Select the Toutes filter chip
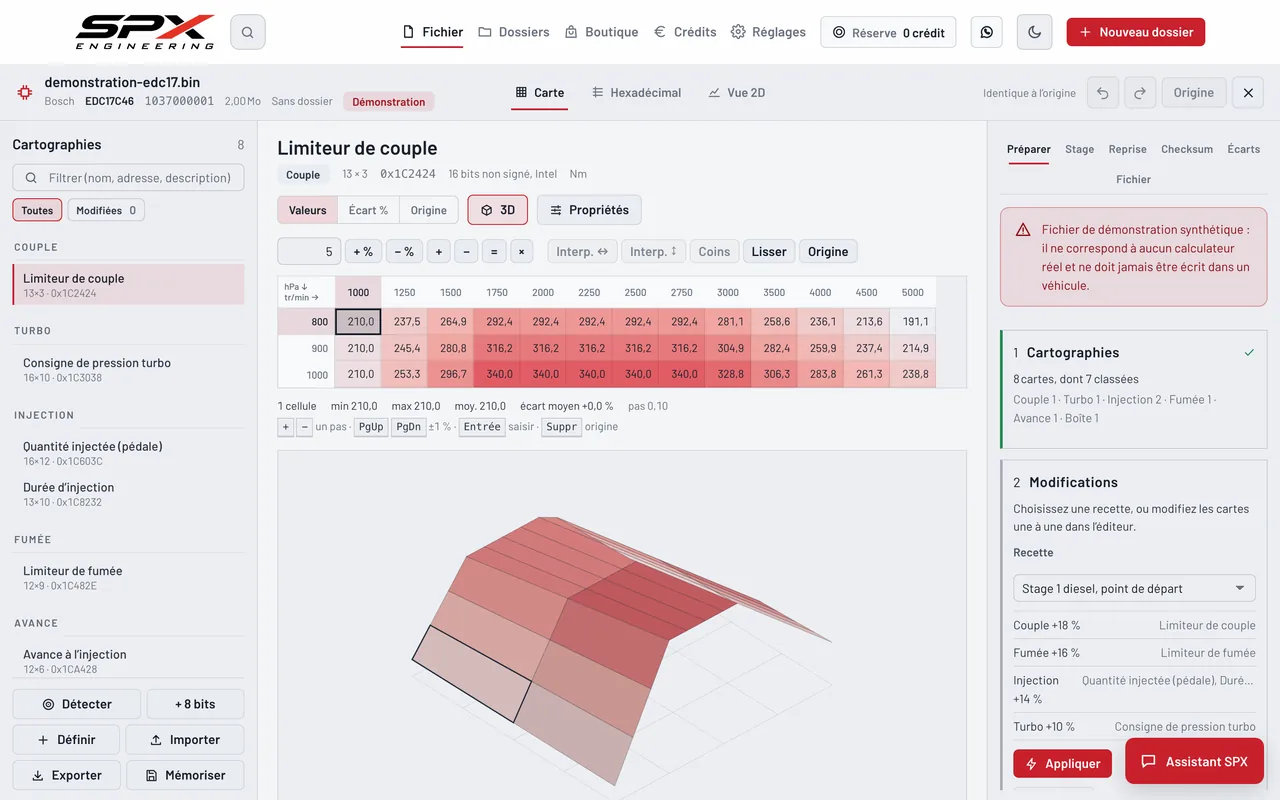 pos(37,210)
